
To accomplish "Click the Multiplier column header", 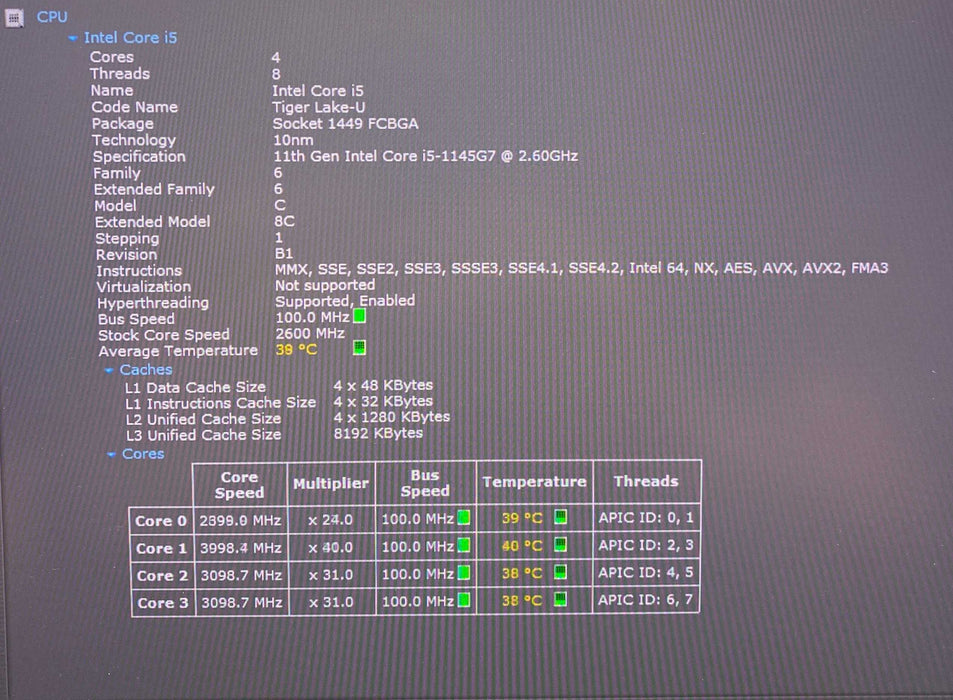I will pyautogui.click(x=331, y=484).
